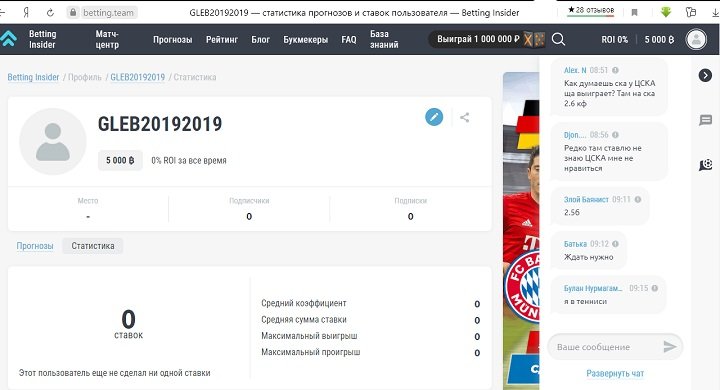Open the chat messages sidebar icon

click(x=705, y=120)
